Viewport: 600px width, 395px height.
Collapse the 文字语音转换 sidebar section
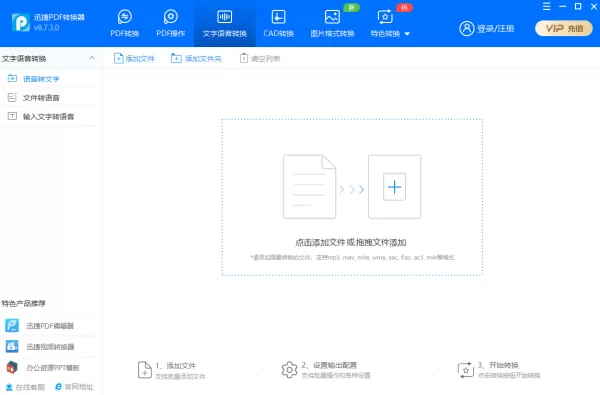92,58
